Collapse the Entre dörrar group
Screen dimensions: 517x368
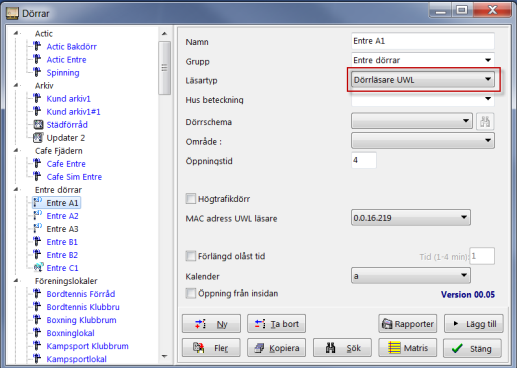16,189
